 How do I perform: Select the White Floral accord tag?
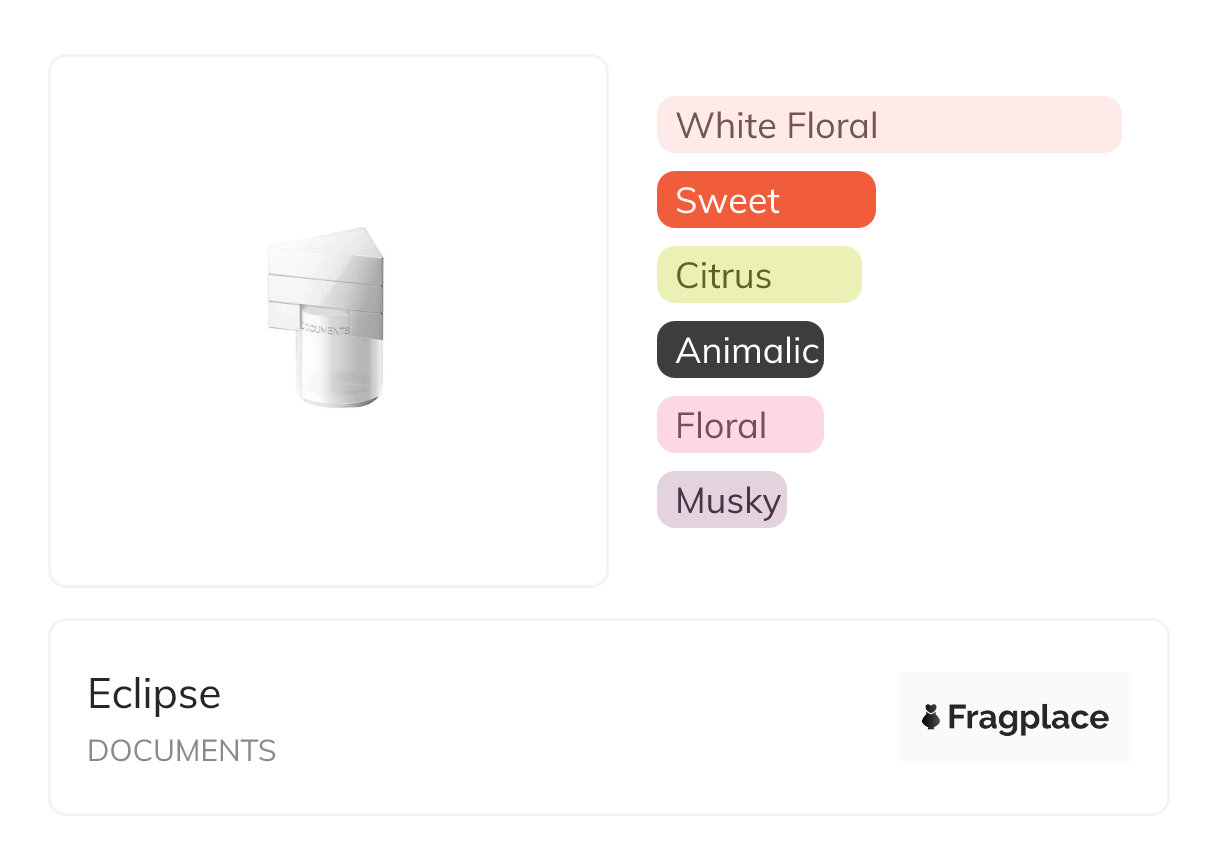888,125
